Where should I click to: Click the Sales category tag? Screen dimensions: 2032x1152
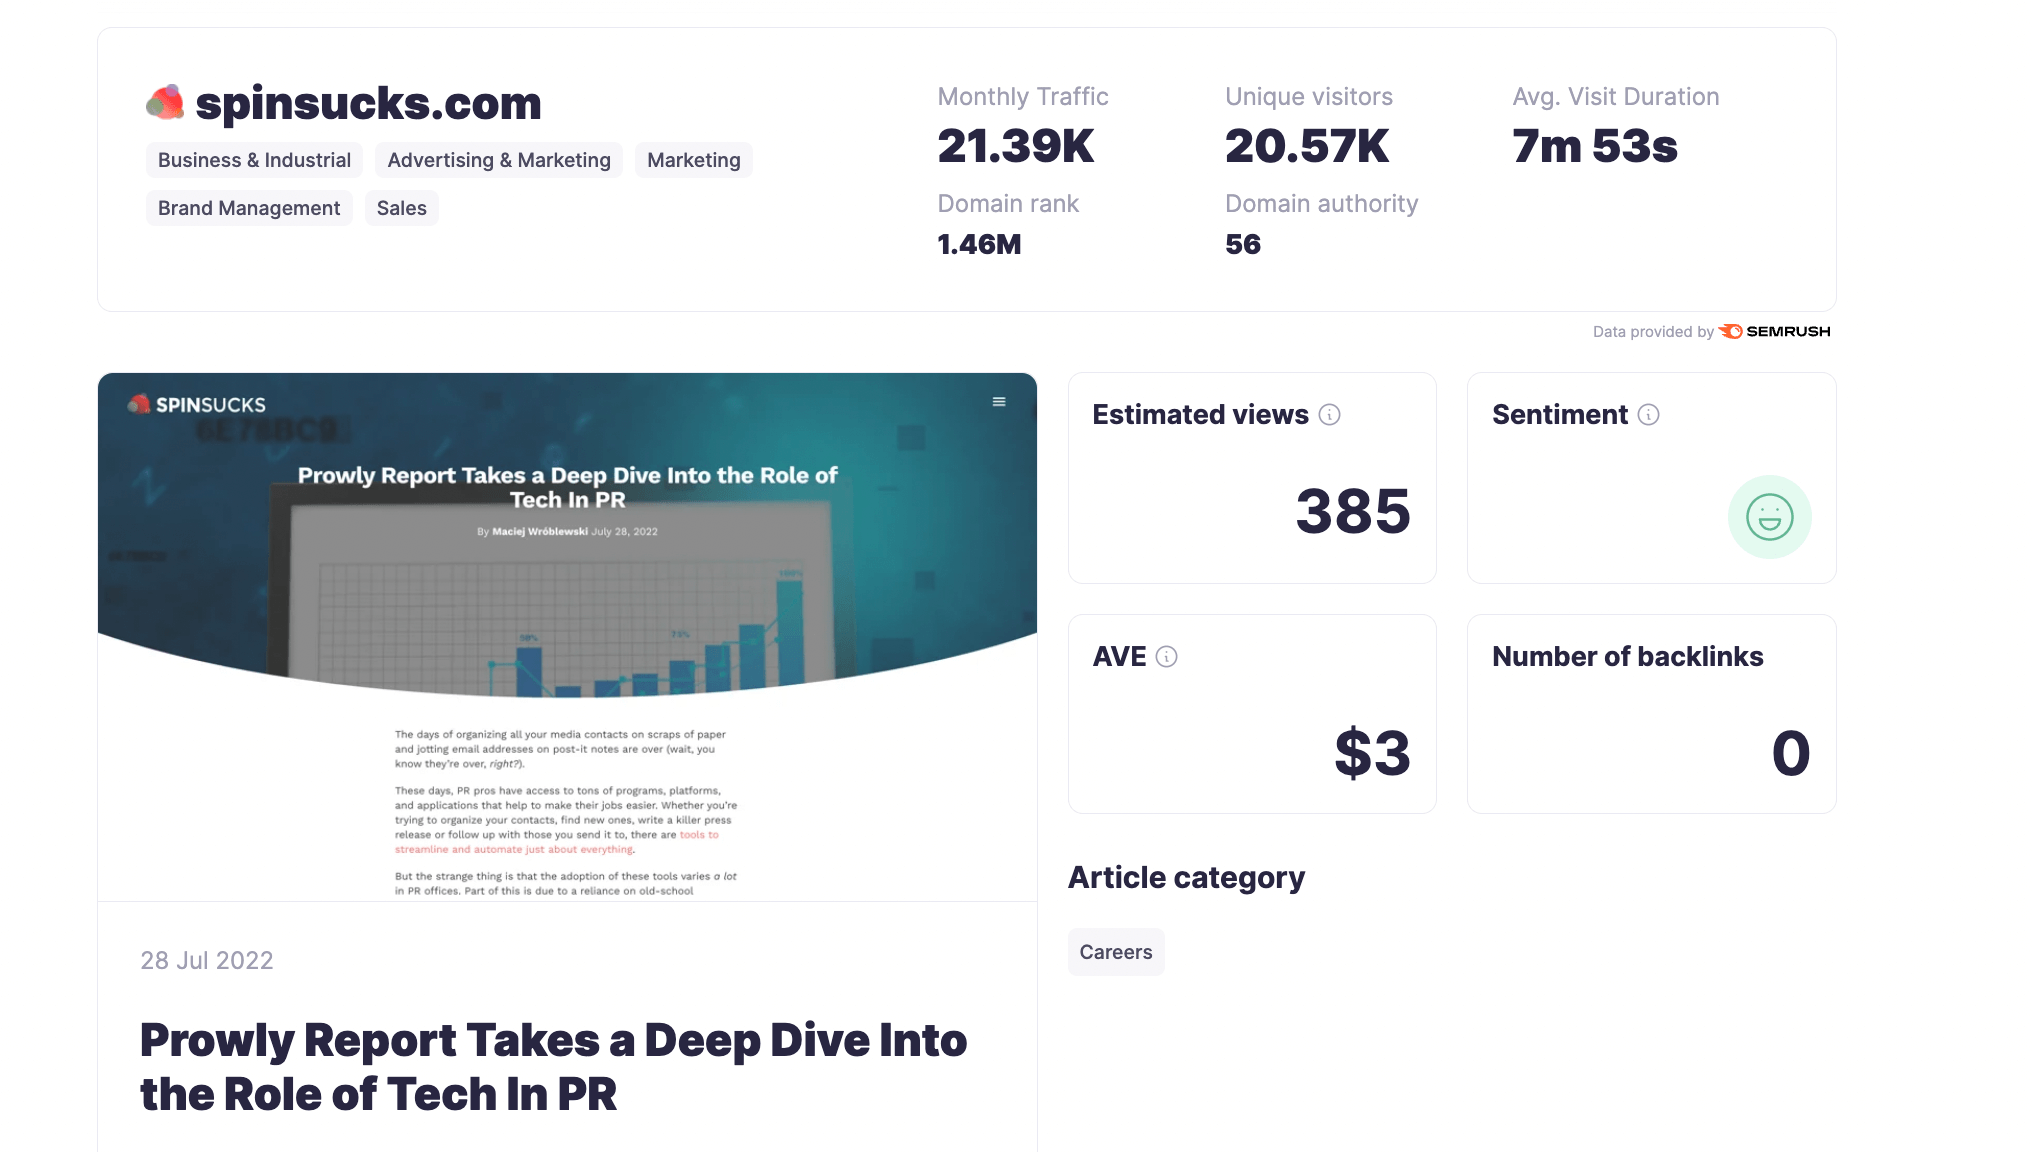(401, 208)
